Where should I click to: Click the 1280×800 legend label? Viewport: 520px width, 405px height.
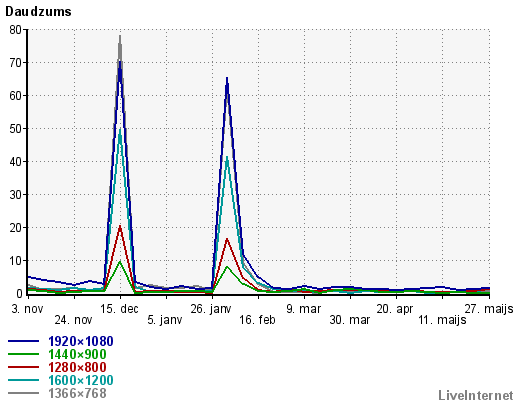click(x=77, y=367)
